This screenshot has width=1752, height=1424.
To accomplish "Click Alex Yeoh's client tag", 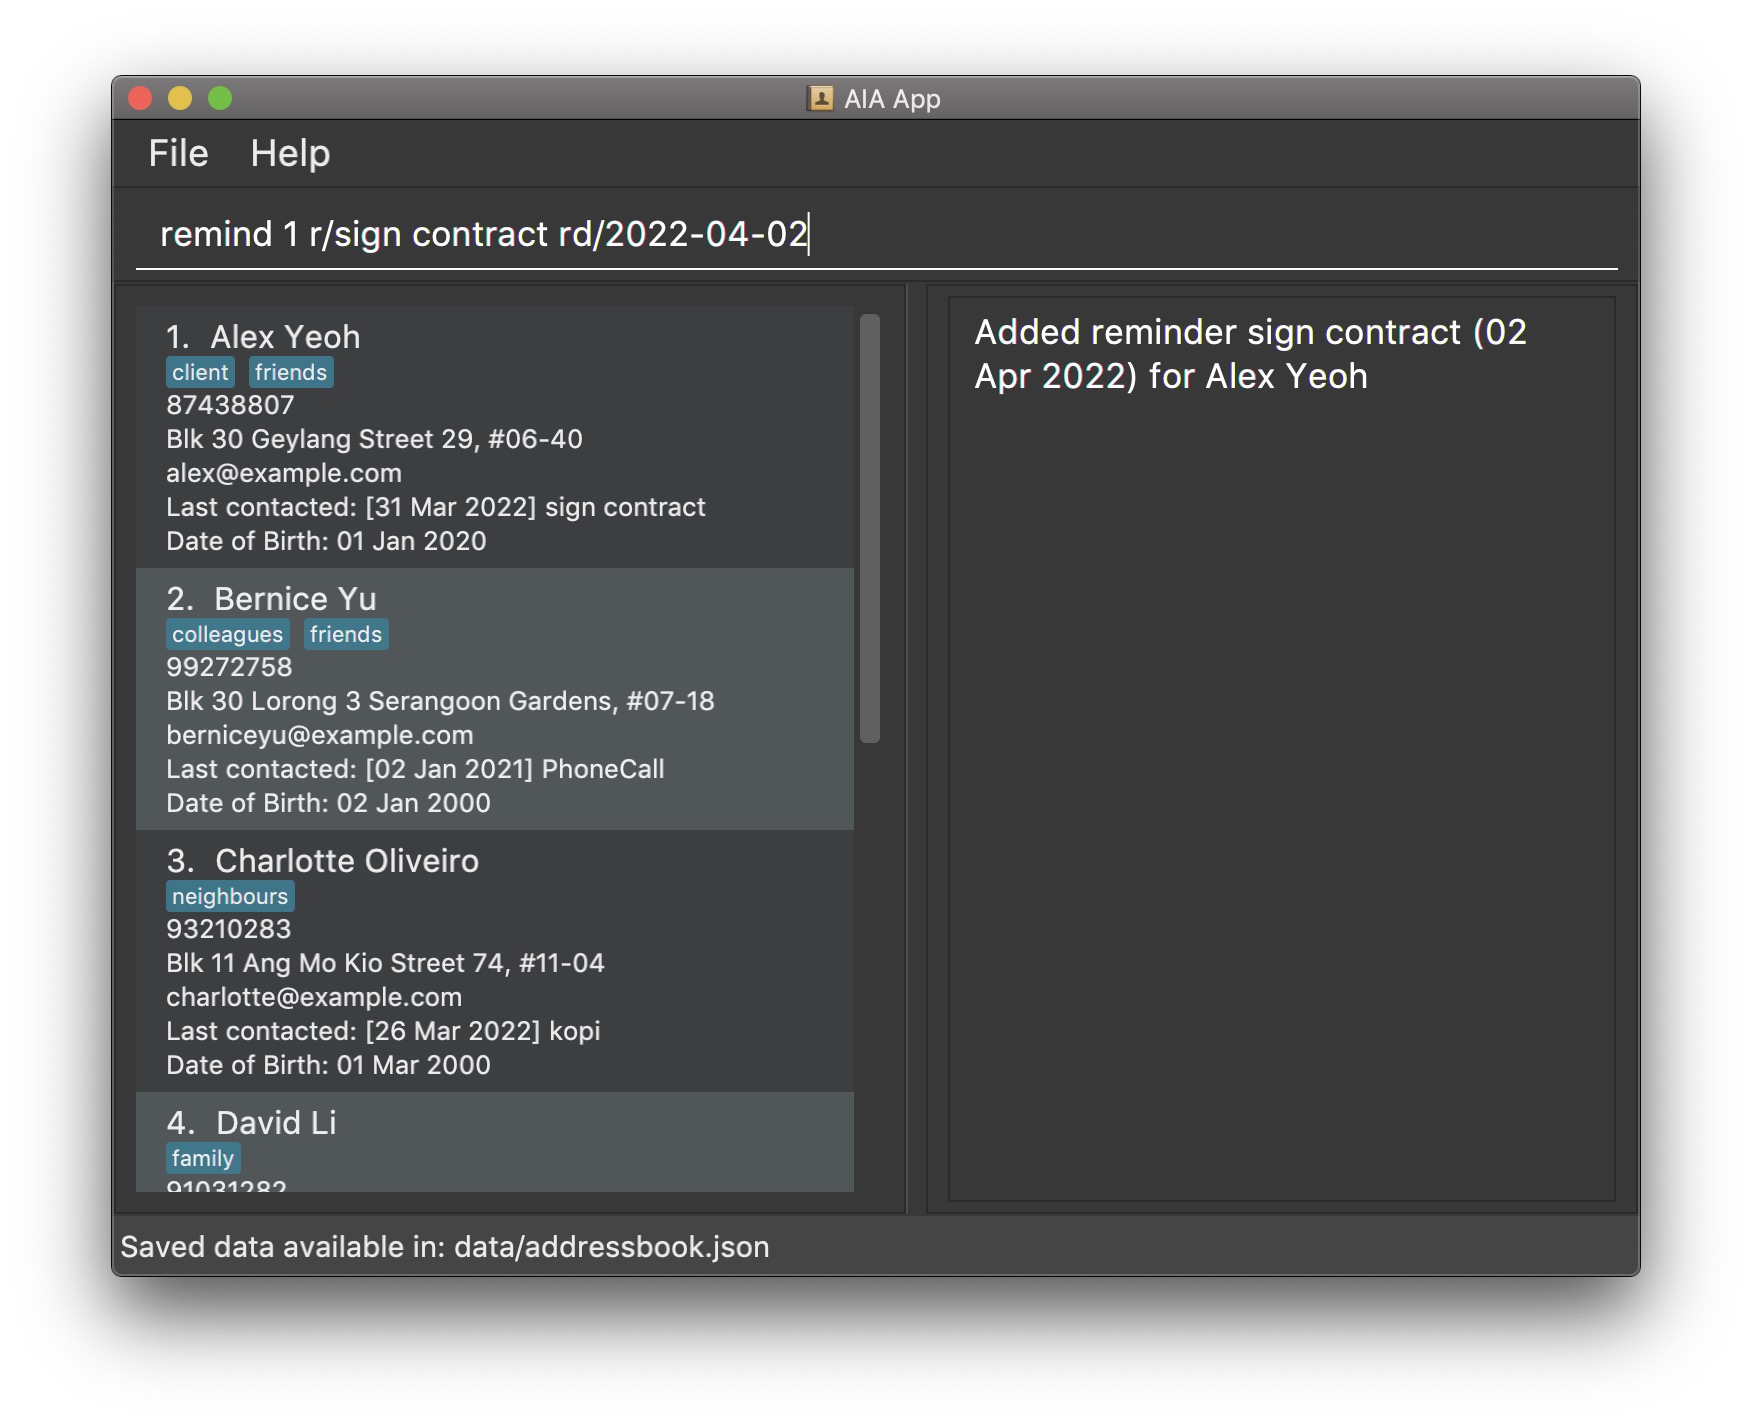I will pos(200,372).
